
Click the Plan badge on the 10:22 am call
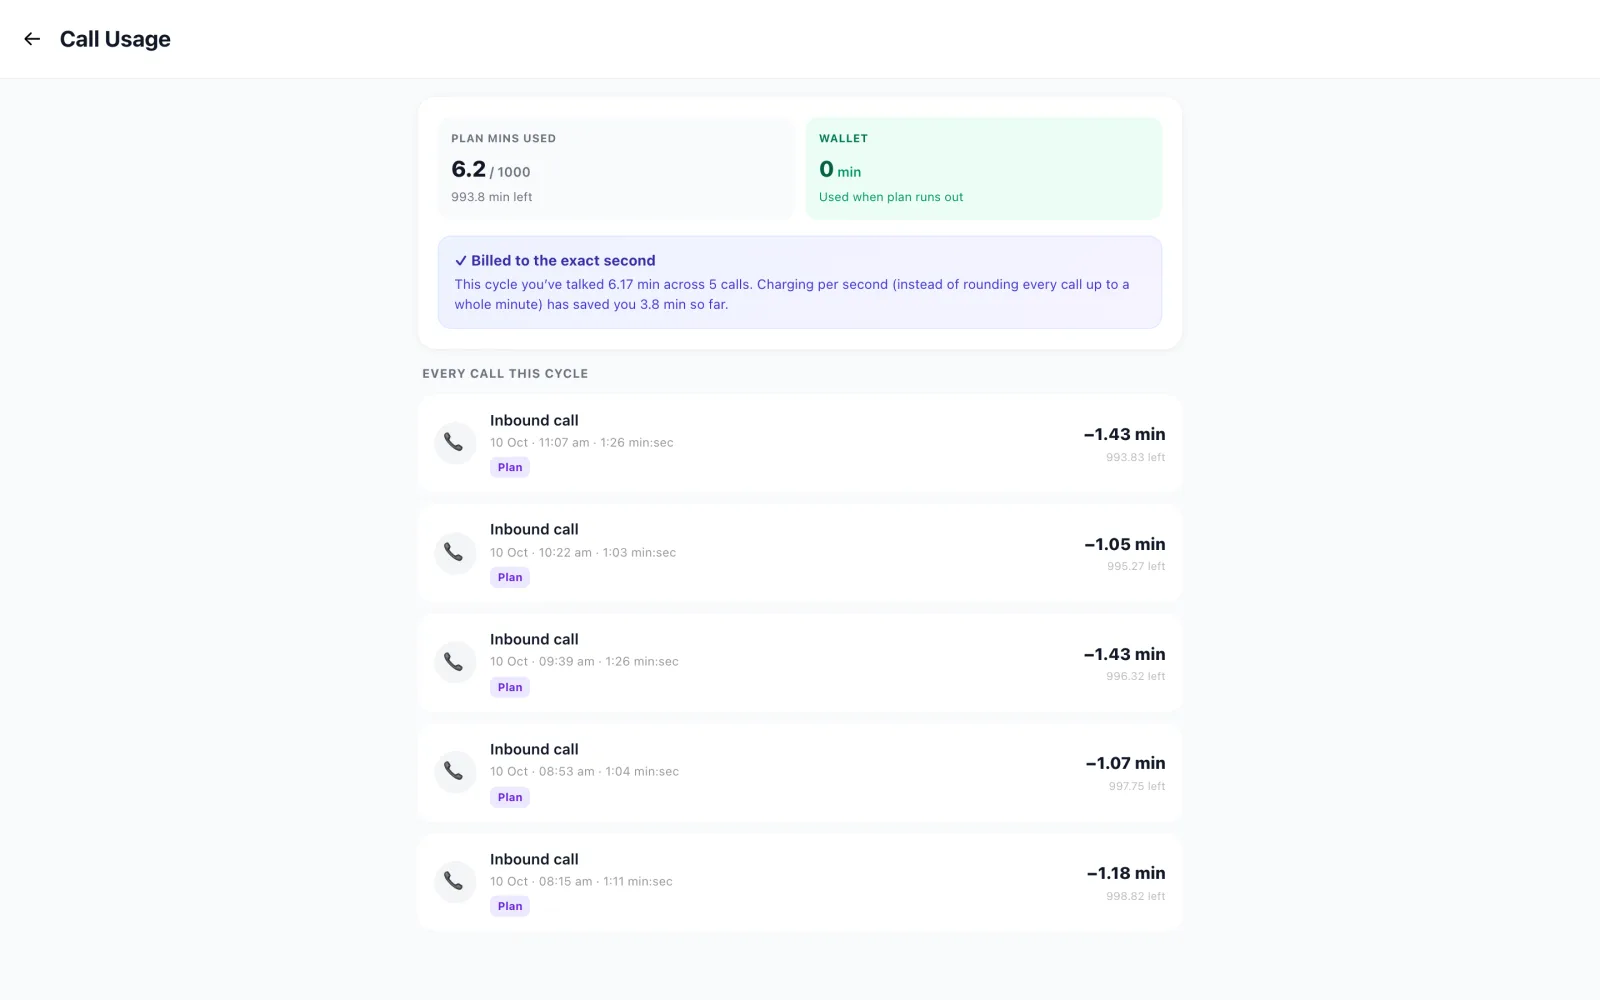click(510, 577)
